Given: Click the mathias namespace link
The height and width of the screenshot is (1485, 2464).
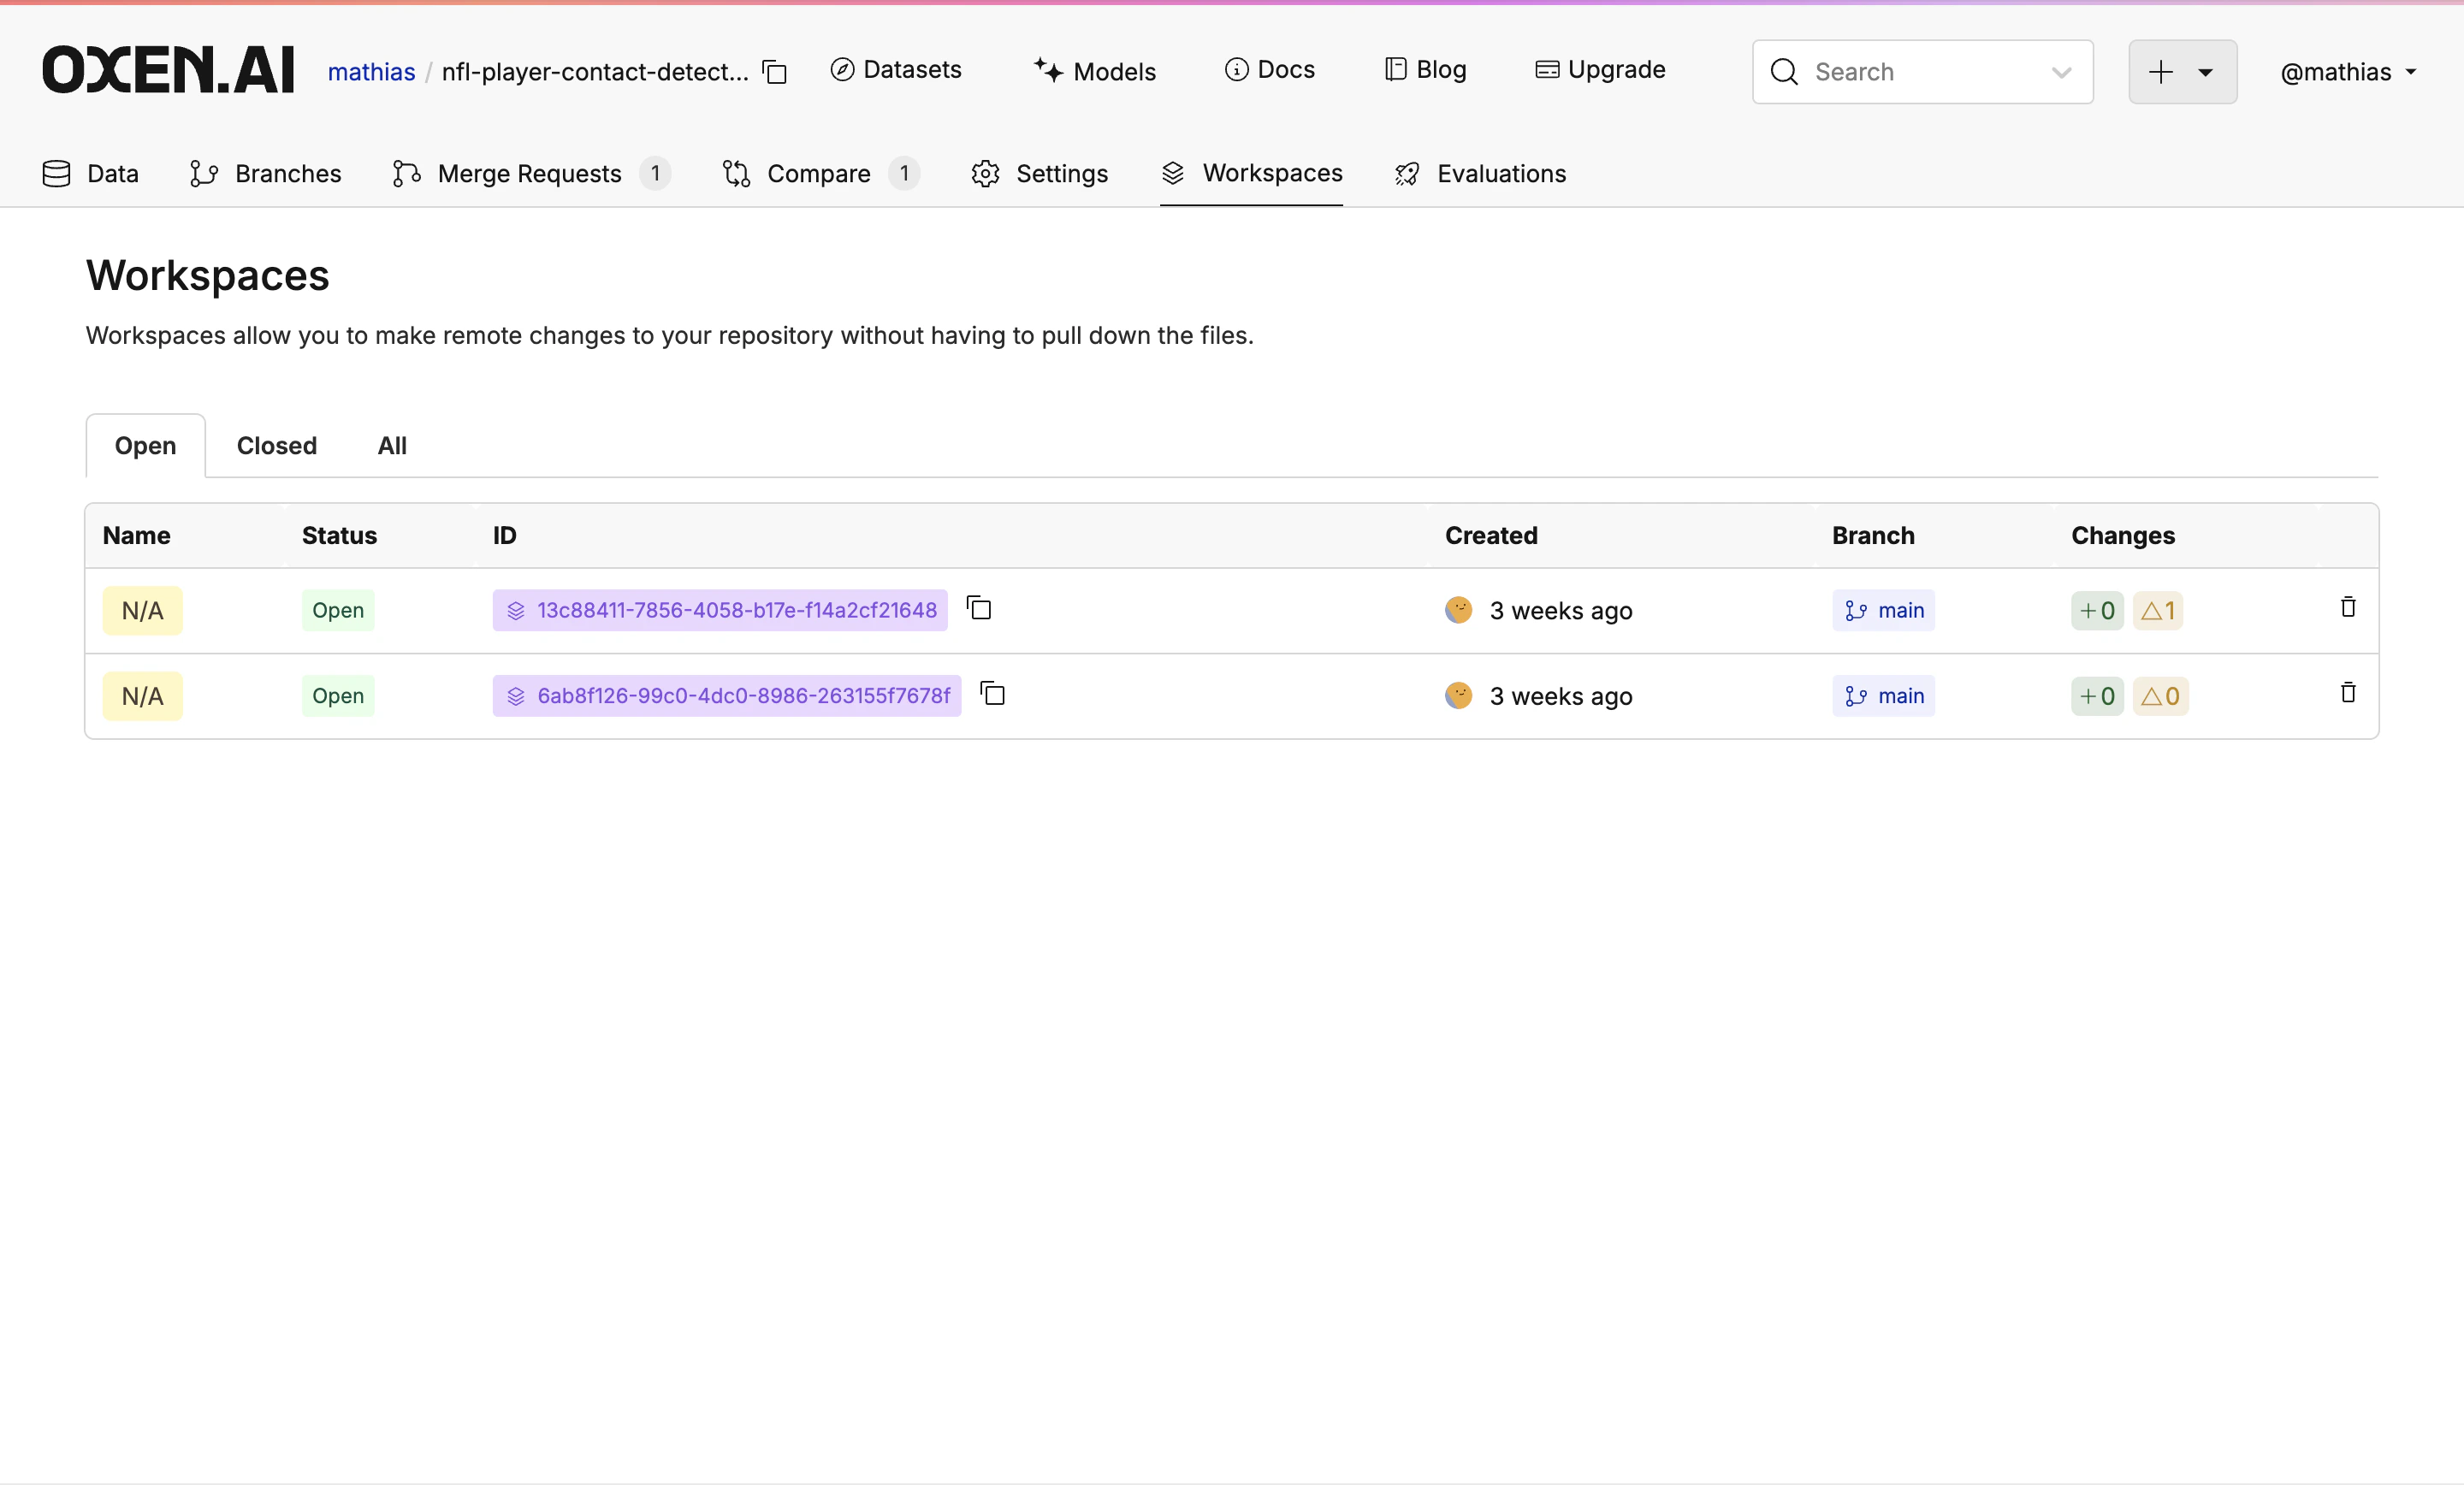Looking at the screenshot, I should tap(371, 72).
